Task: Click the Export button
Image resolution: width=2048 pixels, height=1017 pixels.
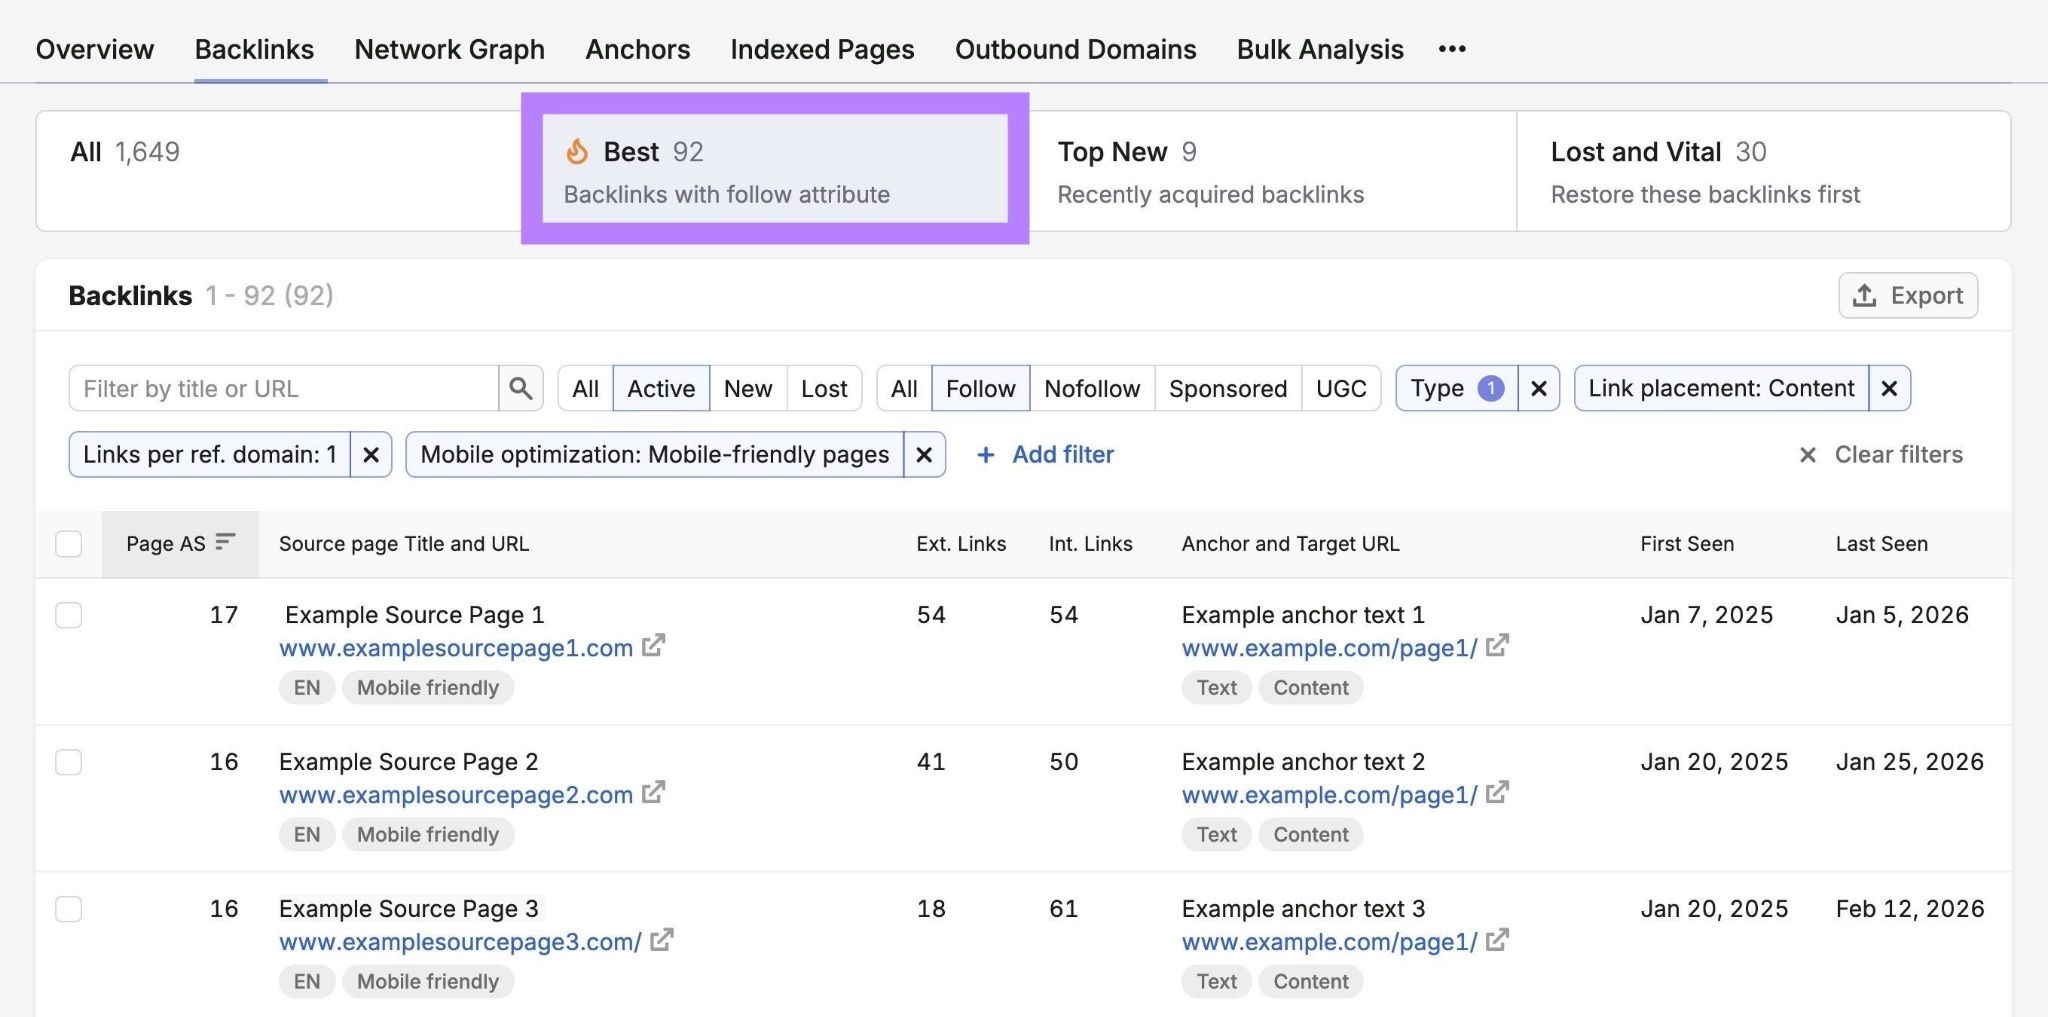Action: pyautogui.click(x=1908, y=296)
